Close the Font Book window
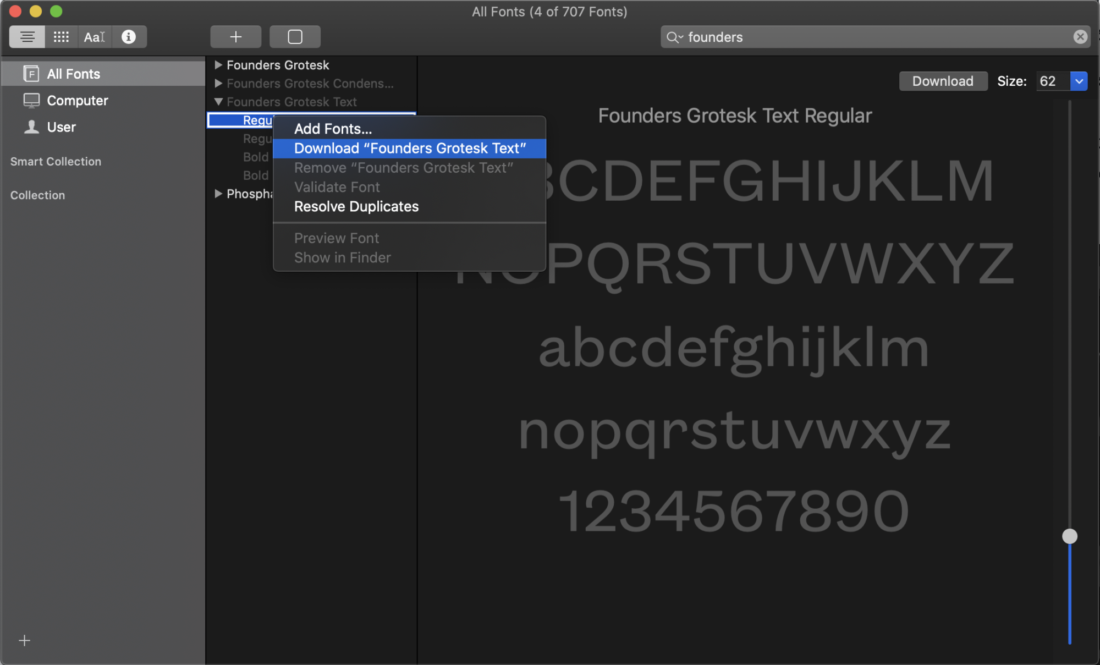The height and width of the screenshot is (665, 1100). [x=15, y=11]
